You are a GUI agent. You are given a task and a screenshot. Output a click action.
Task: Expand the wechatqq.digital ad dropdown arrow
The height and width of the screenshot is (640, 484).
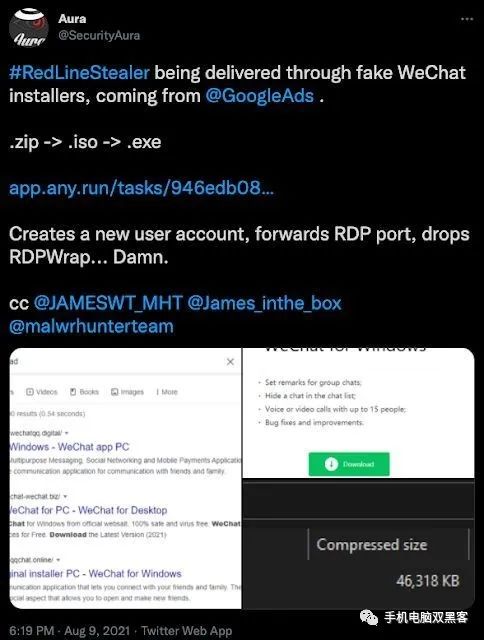(67, 433)
